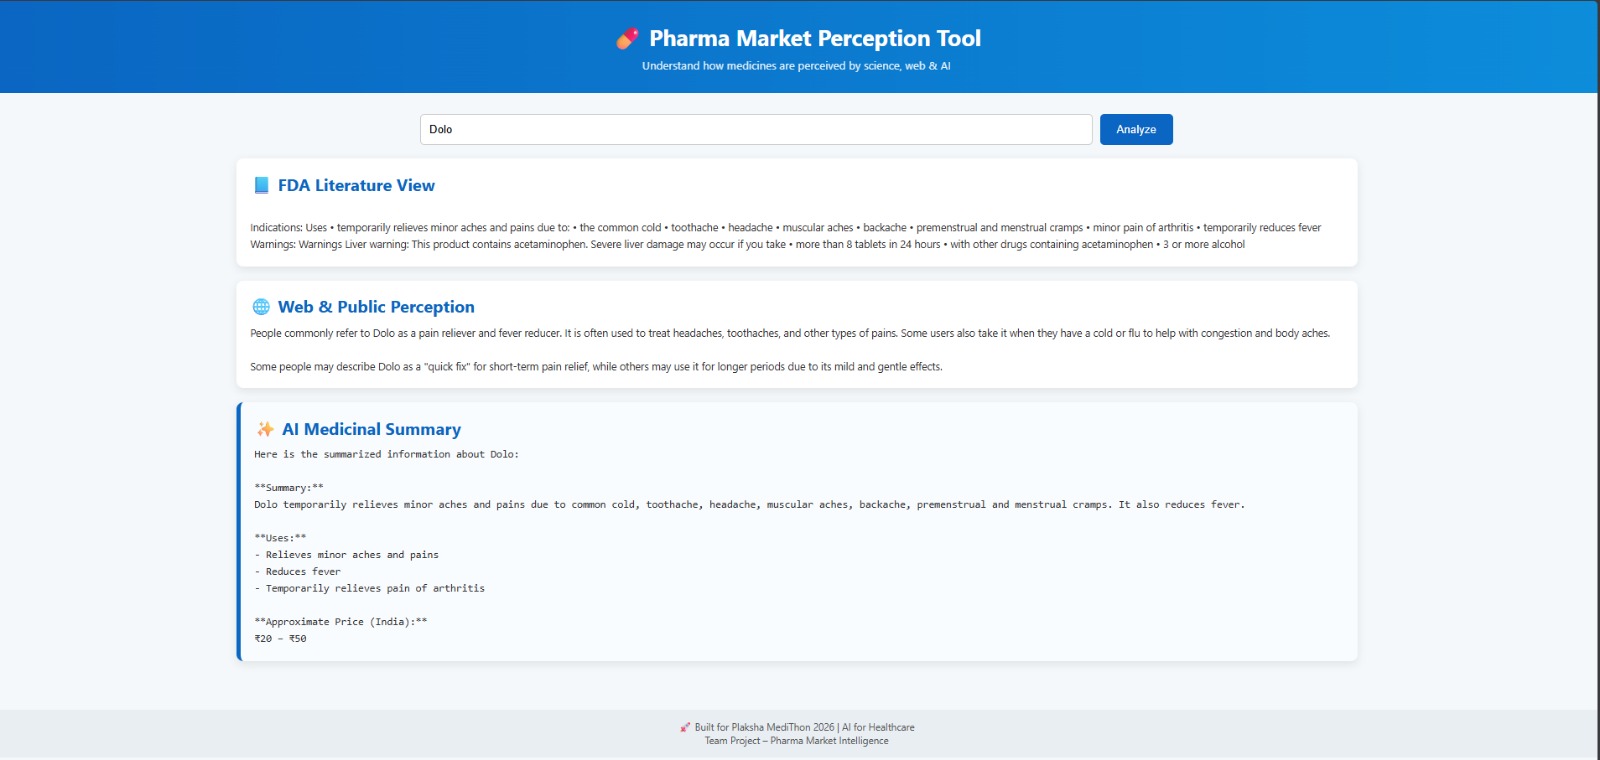Click the Built for Plaksha MediThon footer text
The height and width of the screenshot is (760, 1600).
coord(804,727)
